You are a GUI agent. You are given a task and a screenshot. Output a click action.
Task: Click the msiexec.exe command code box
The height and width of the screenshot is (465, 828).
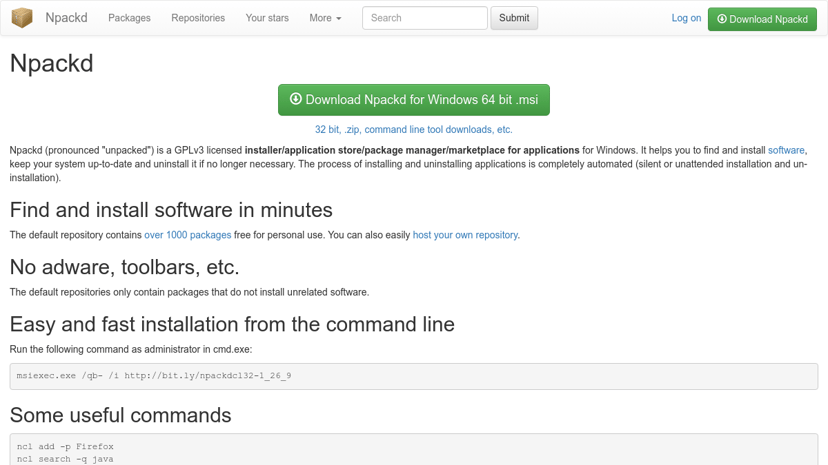click(413, 376)
